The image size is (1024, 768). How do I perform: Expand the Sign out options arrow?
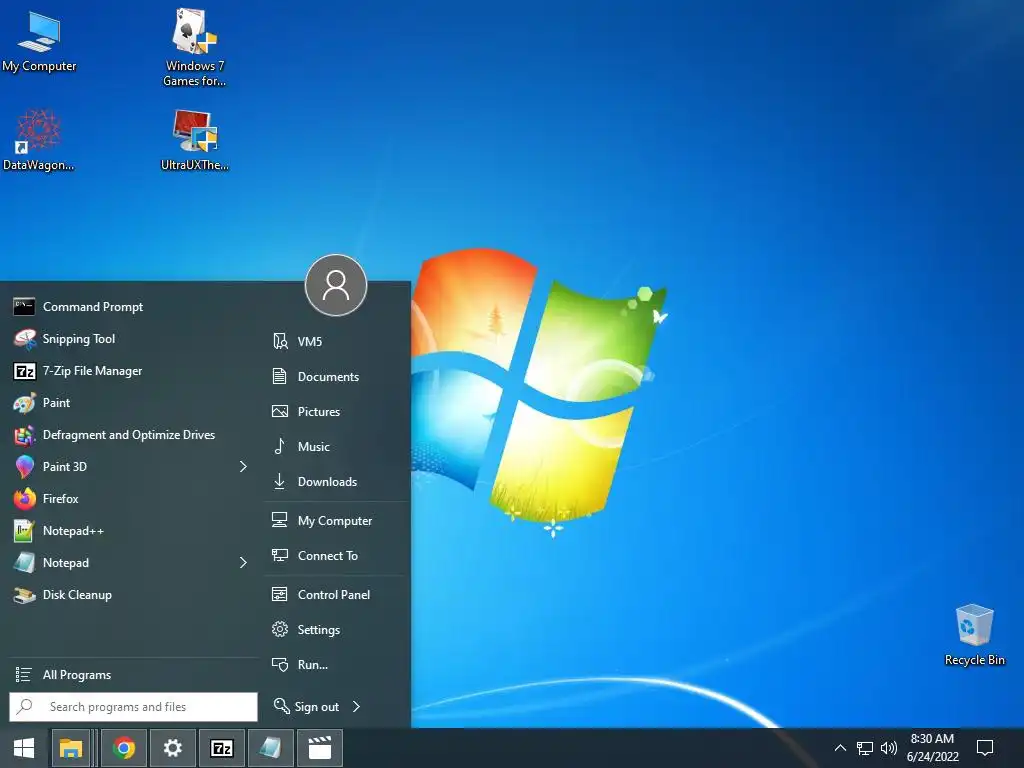point(356,706)
